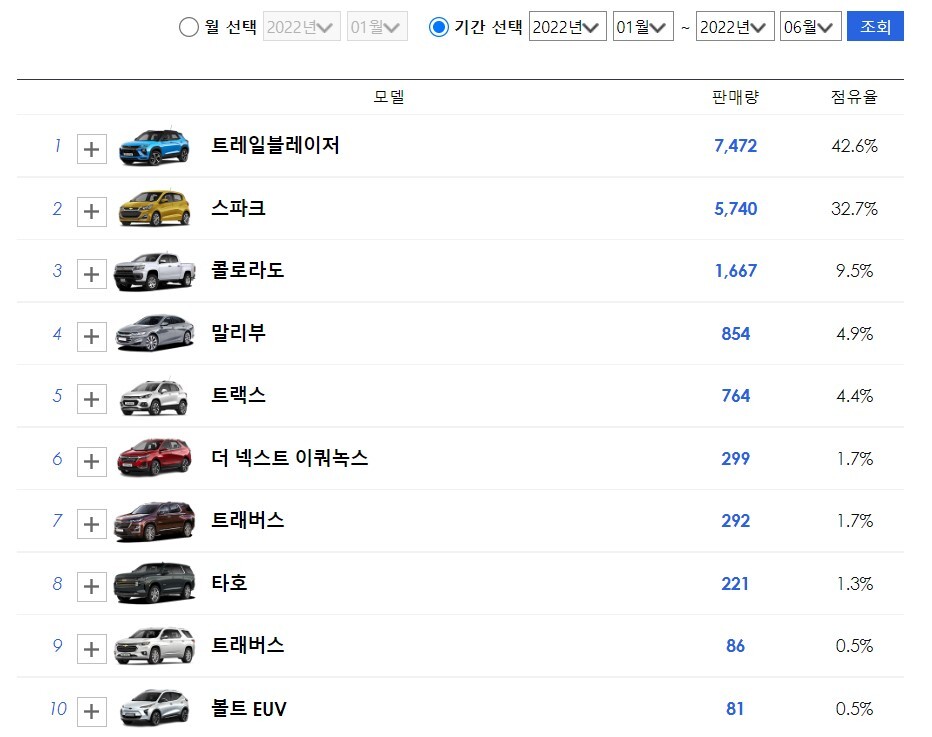Screen dimensions: 932x737
Task: Expand the 더 넥스트 이쿼녹스 row plus
Action: 92,462
